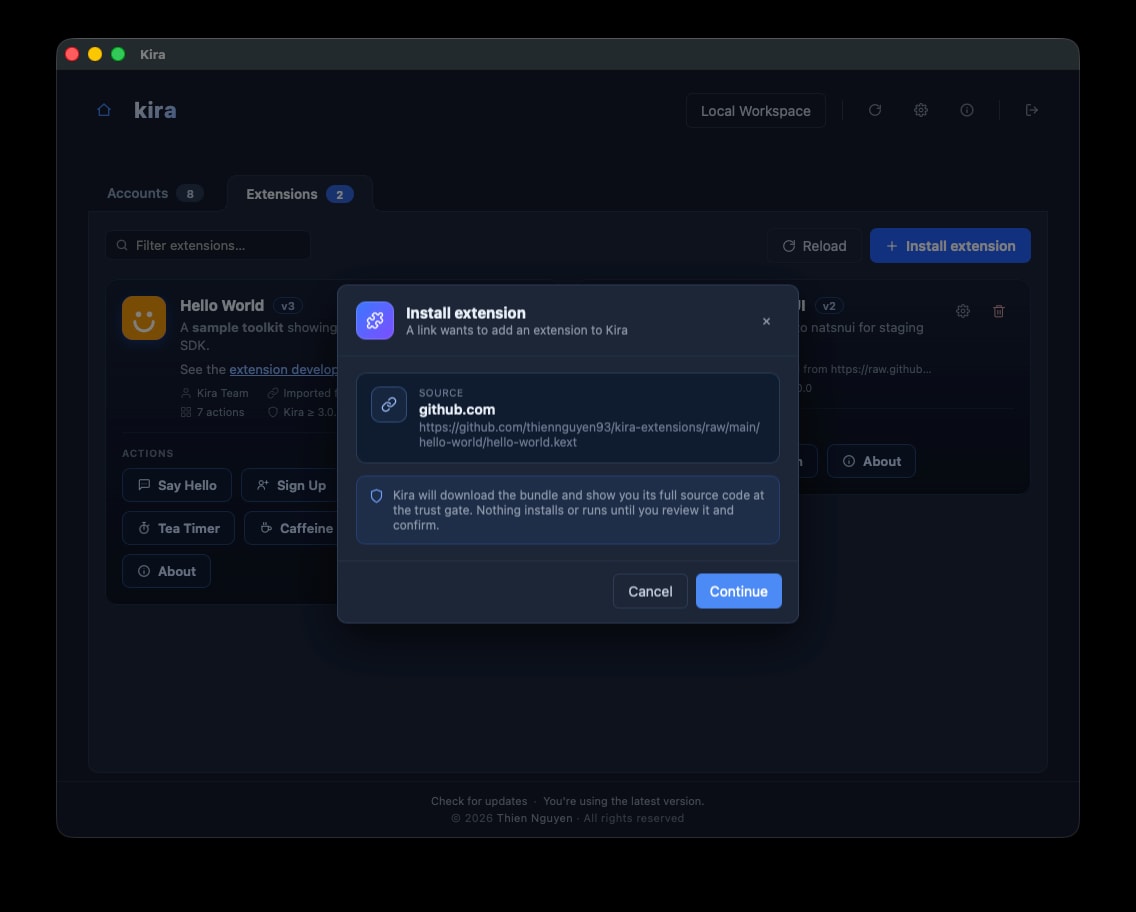Image resolution: width=1136 pixels, height=912 pixels.
Task: Focus the Filter extensions search field
Action: tap(208, 246)
